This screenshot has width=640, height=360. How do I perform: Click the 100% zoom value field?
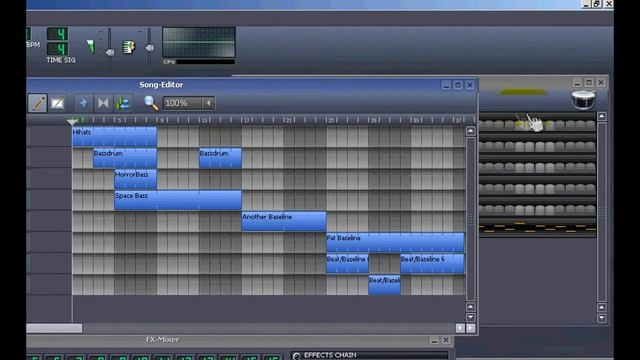point(183,103)
